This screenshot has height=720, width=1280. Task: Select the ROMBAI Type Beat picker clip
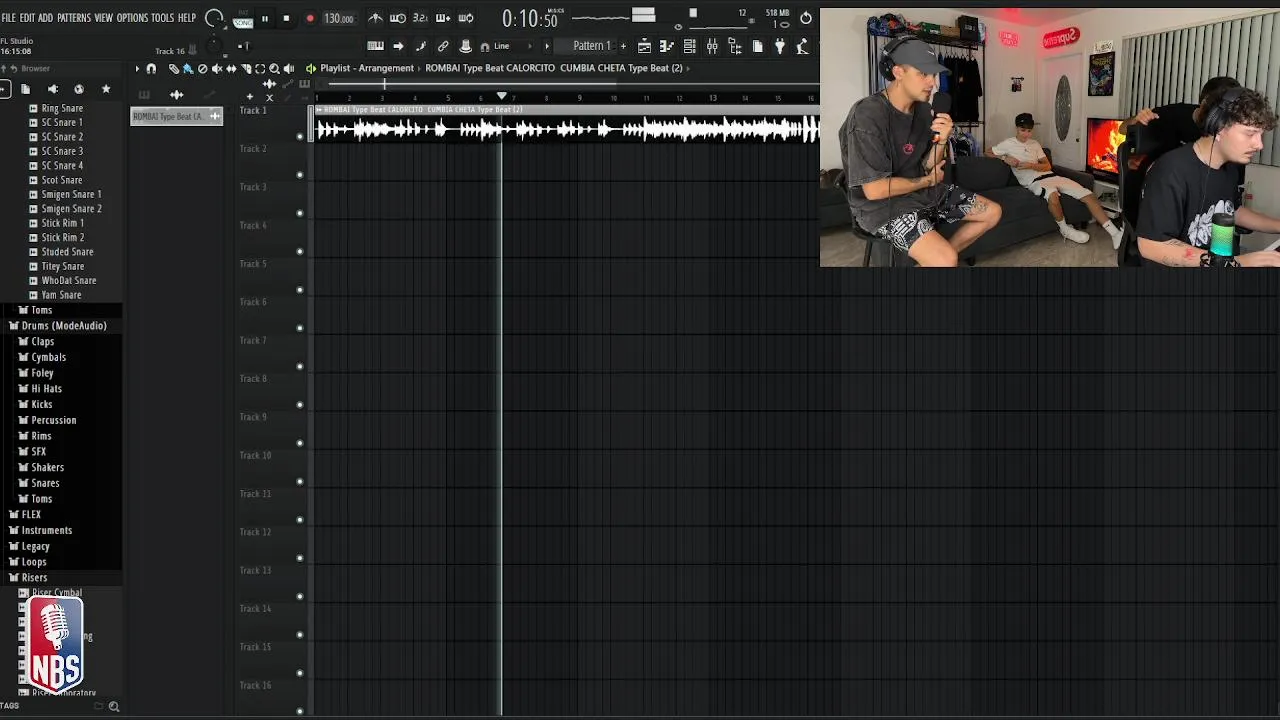pos(177,116)
